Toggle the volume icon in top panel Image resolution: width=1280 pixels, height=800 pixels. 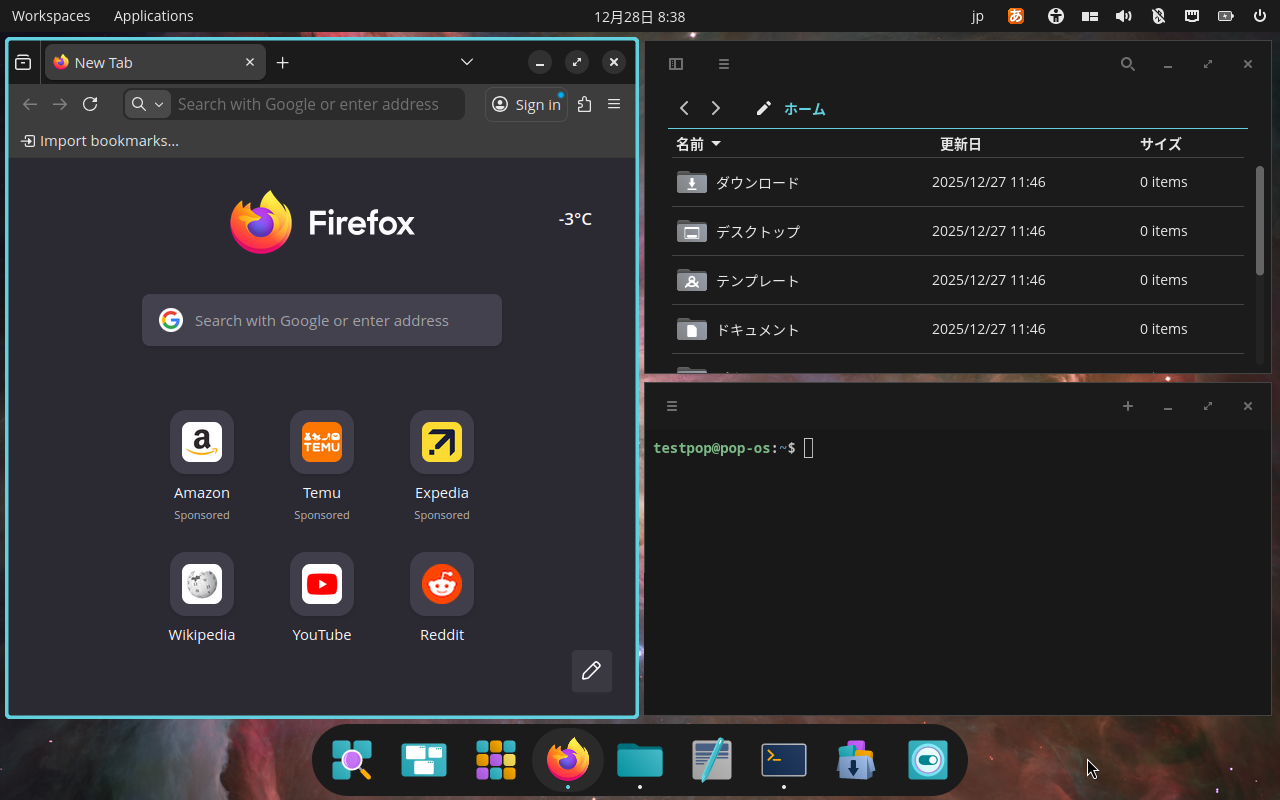pos(1124,16)
